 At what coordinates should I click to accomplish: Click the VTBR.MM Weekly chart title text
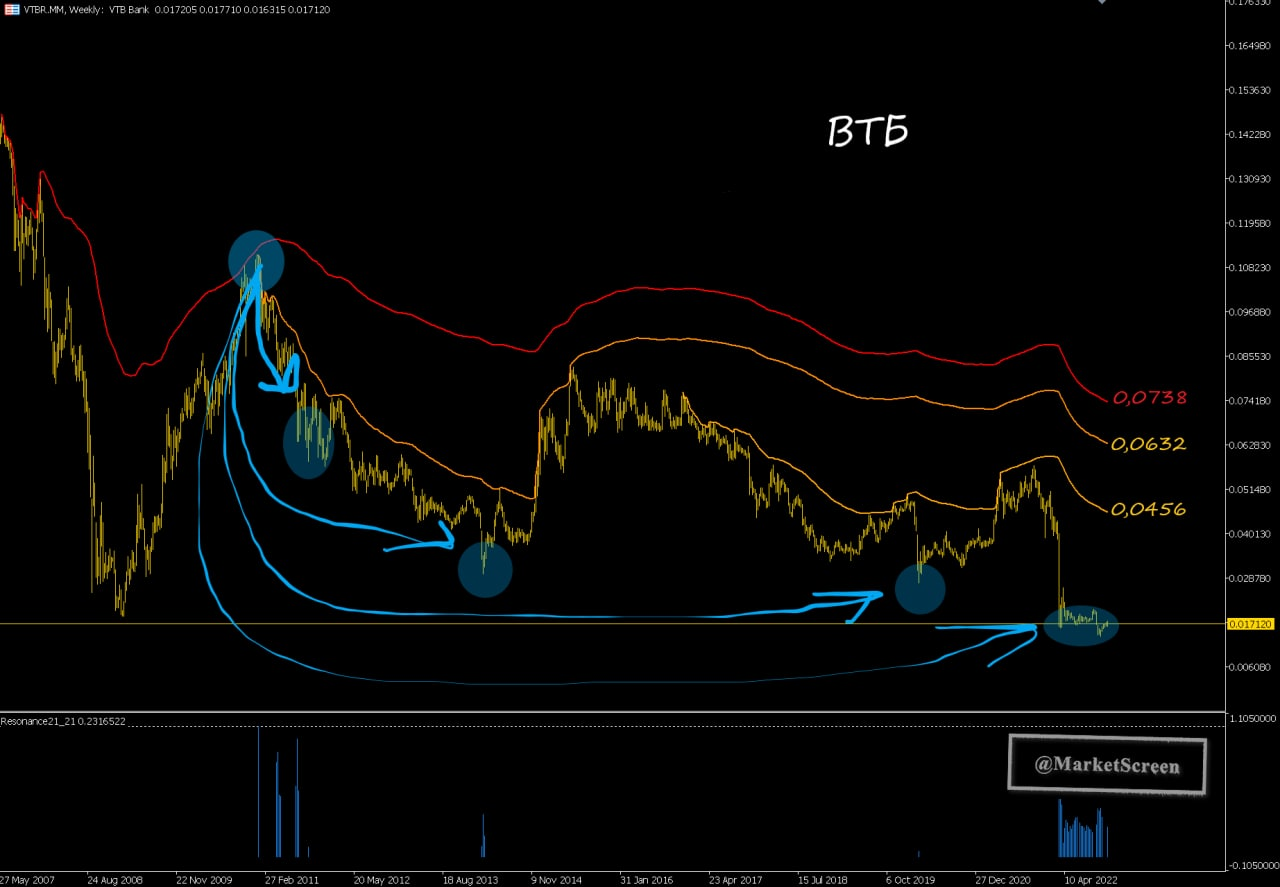coord(176,9)
